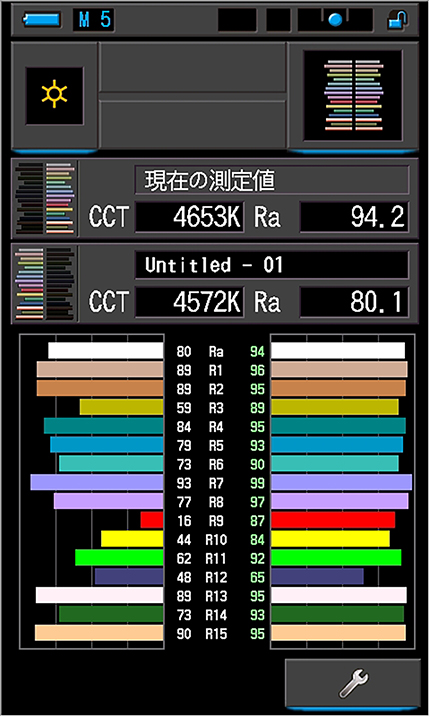Click the dark blue R12 bar on right chart
Image resolution: width=430 pixels, height=717 pixels.
(317, 577)
